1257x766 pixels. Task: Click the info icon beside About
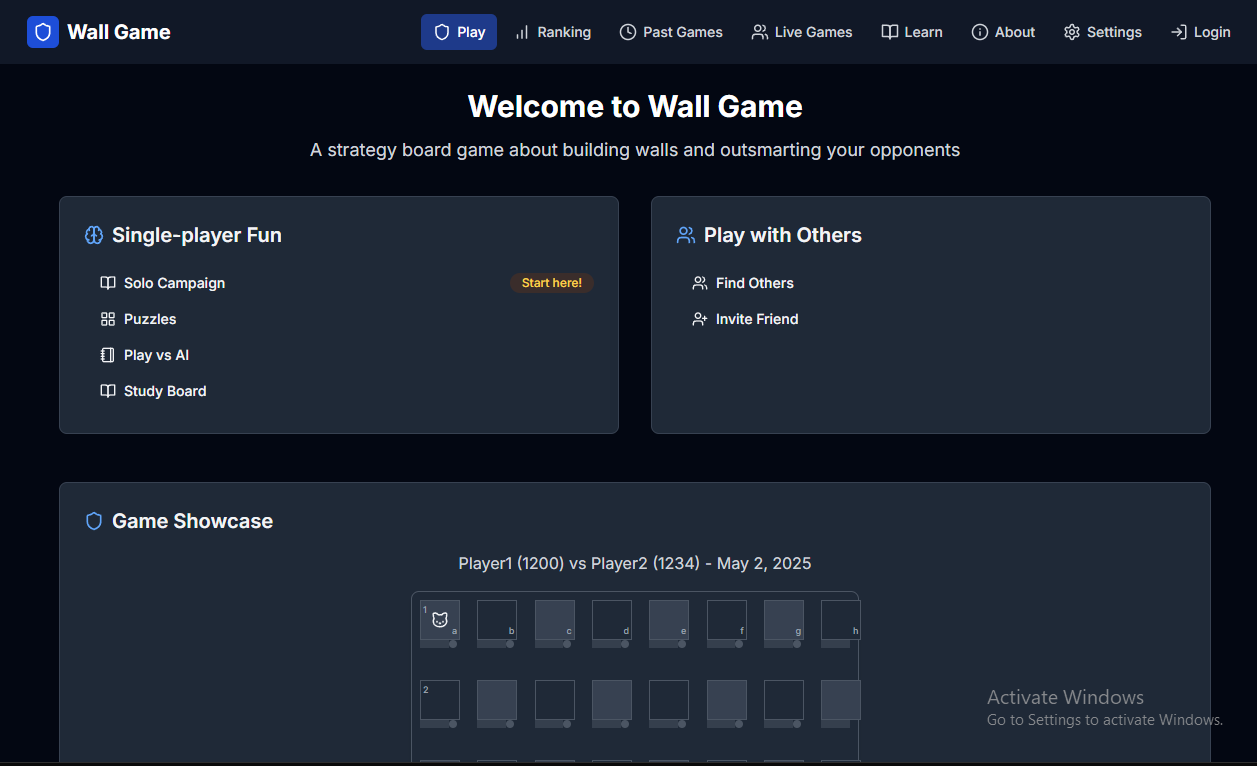click(980, 32)
